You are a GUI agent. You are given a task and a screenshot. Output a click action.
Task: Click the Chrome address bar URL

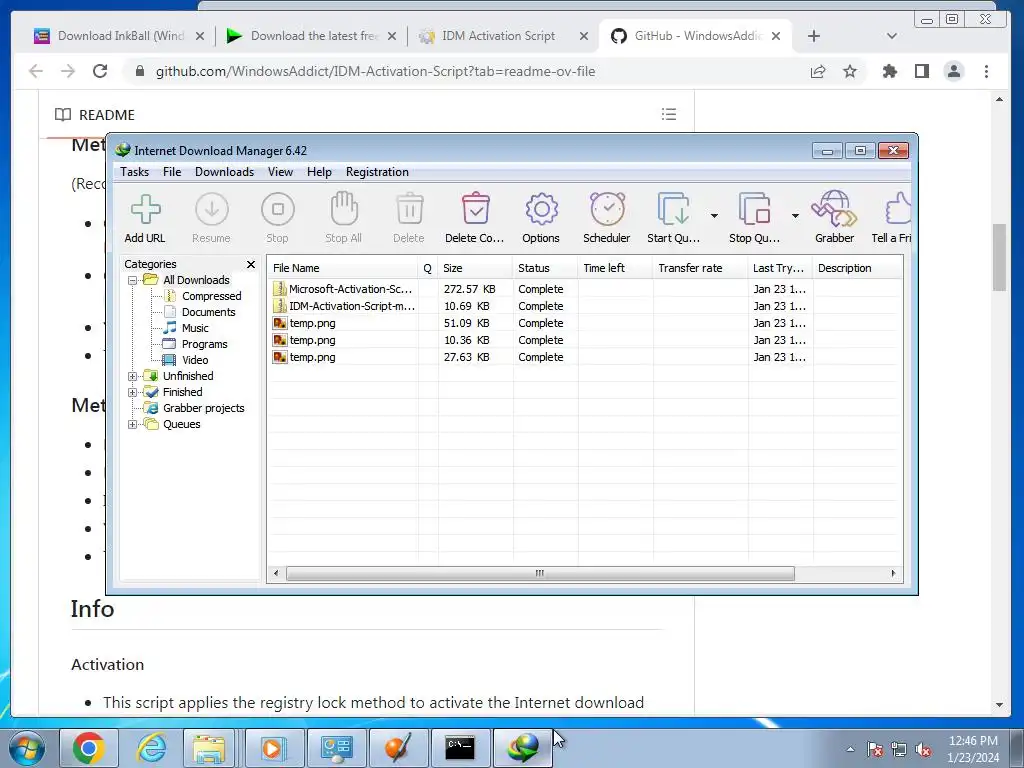[376, 71]
